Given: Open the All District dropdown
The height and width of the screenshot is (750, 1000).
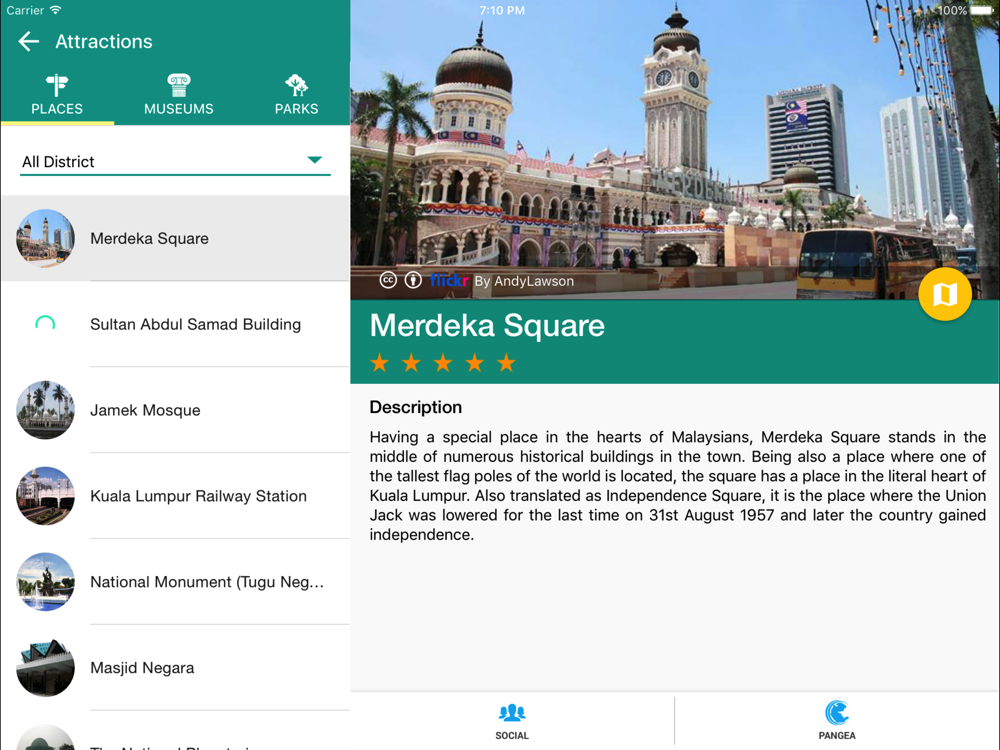Looking at the screenshot, I should point(175,162).
